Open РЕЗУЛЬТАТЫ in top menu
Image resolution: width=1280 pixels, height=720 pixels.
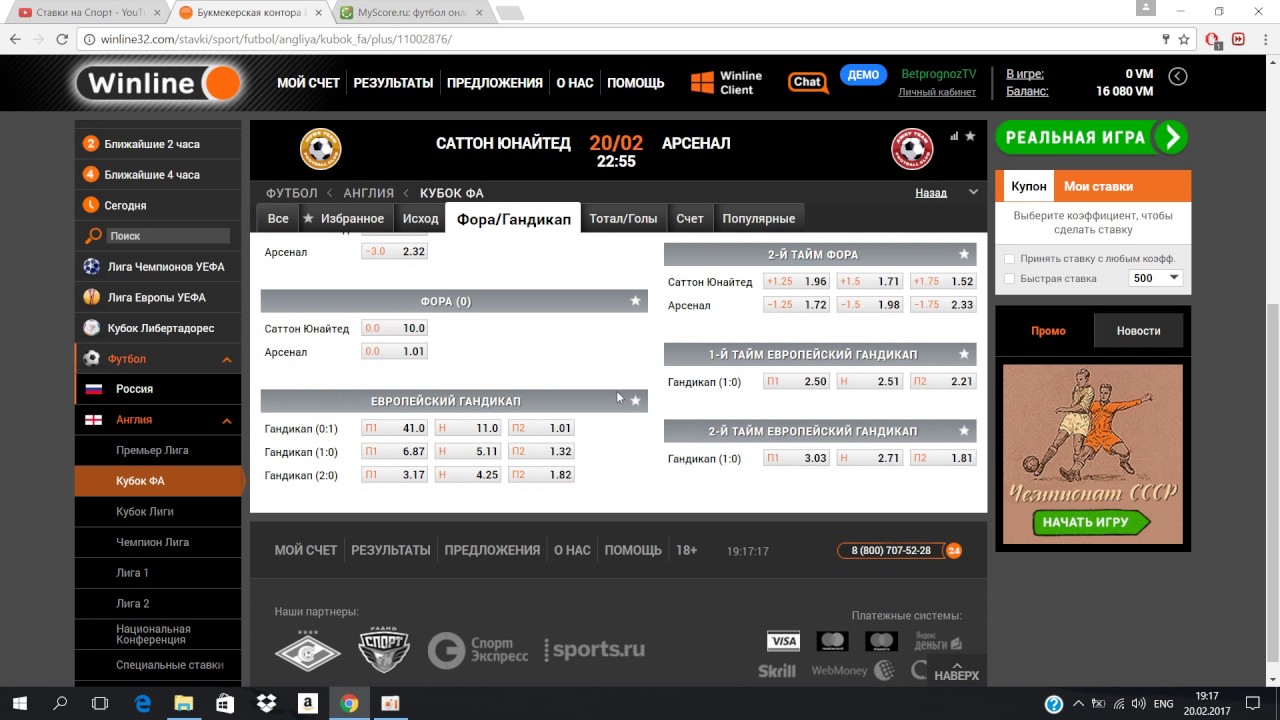pos(393,83)
